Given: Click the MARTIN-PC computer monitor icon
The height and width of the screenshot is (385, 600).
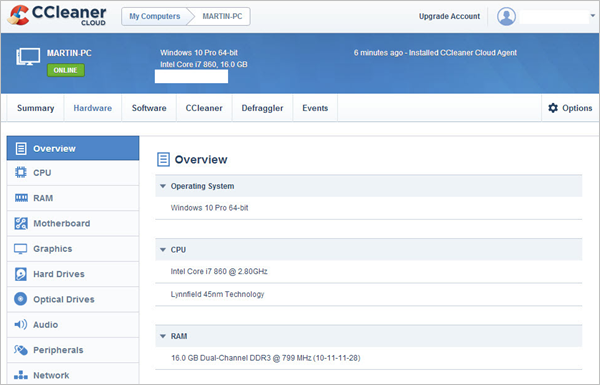Looking at the screenshot, I should point(28,57).
